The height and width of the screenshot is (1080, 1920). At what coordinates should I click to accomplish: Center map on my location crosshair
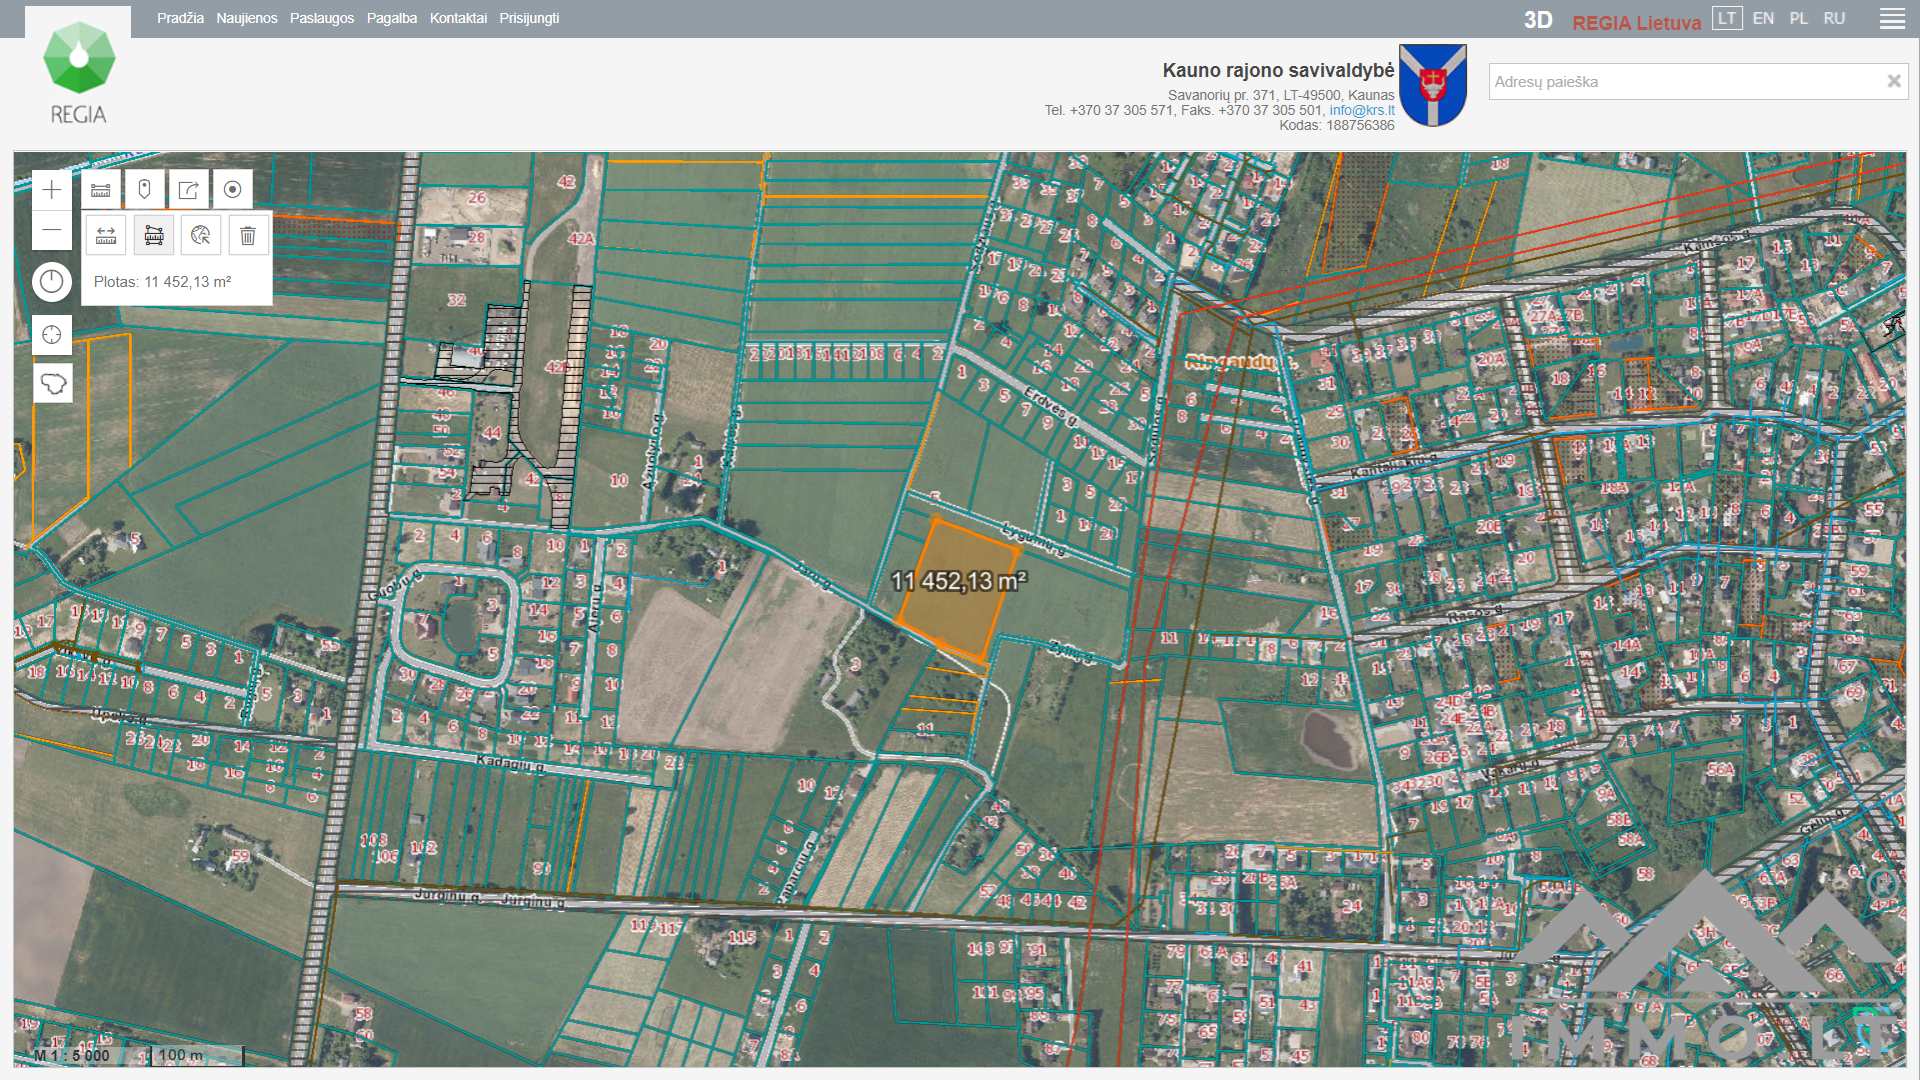[52, 335]
